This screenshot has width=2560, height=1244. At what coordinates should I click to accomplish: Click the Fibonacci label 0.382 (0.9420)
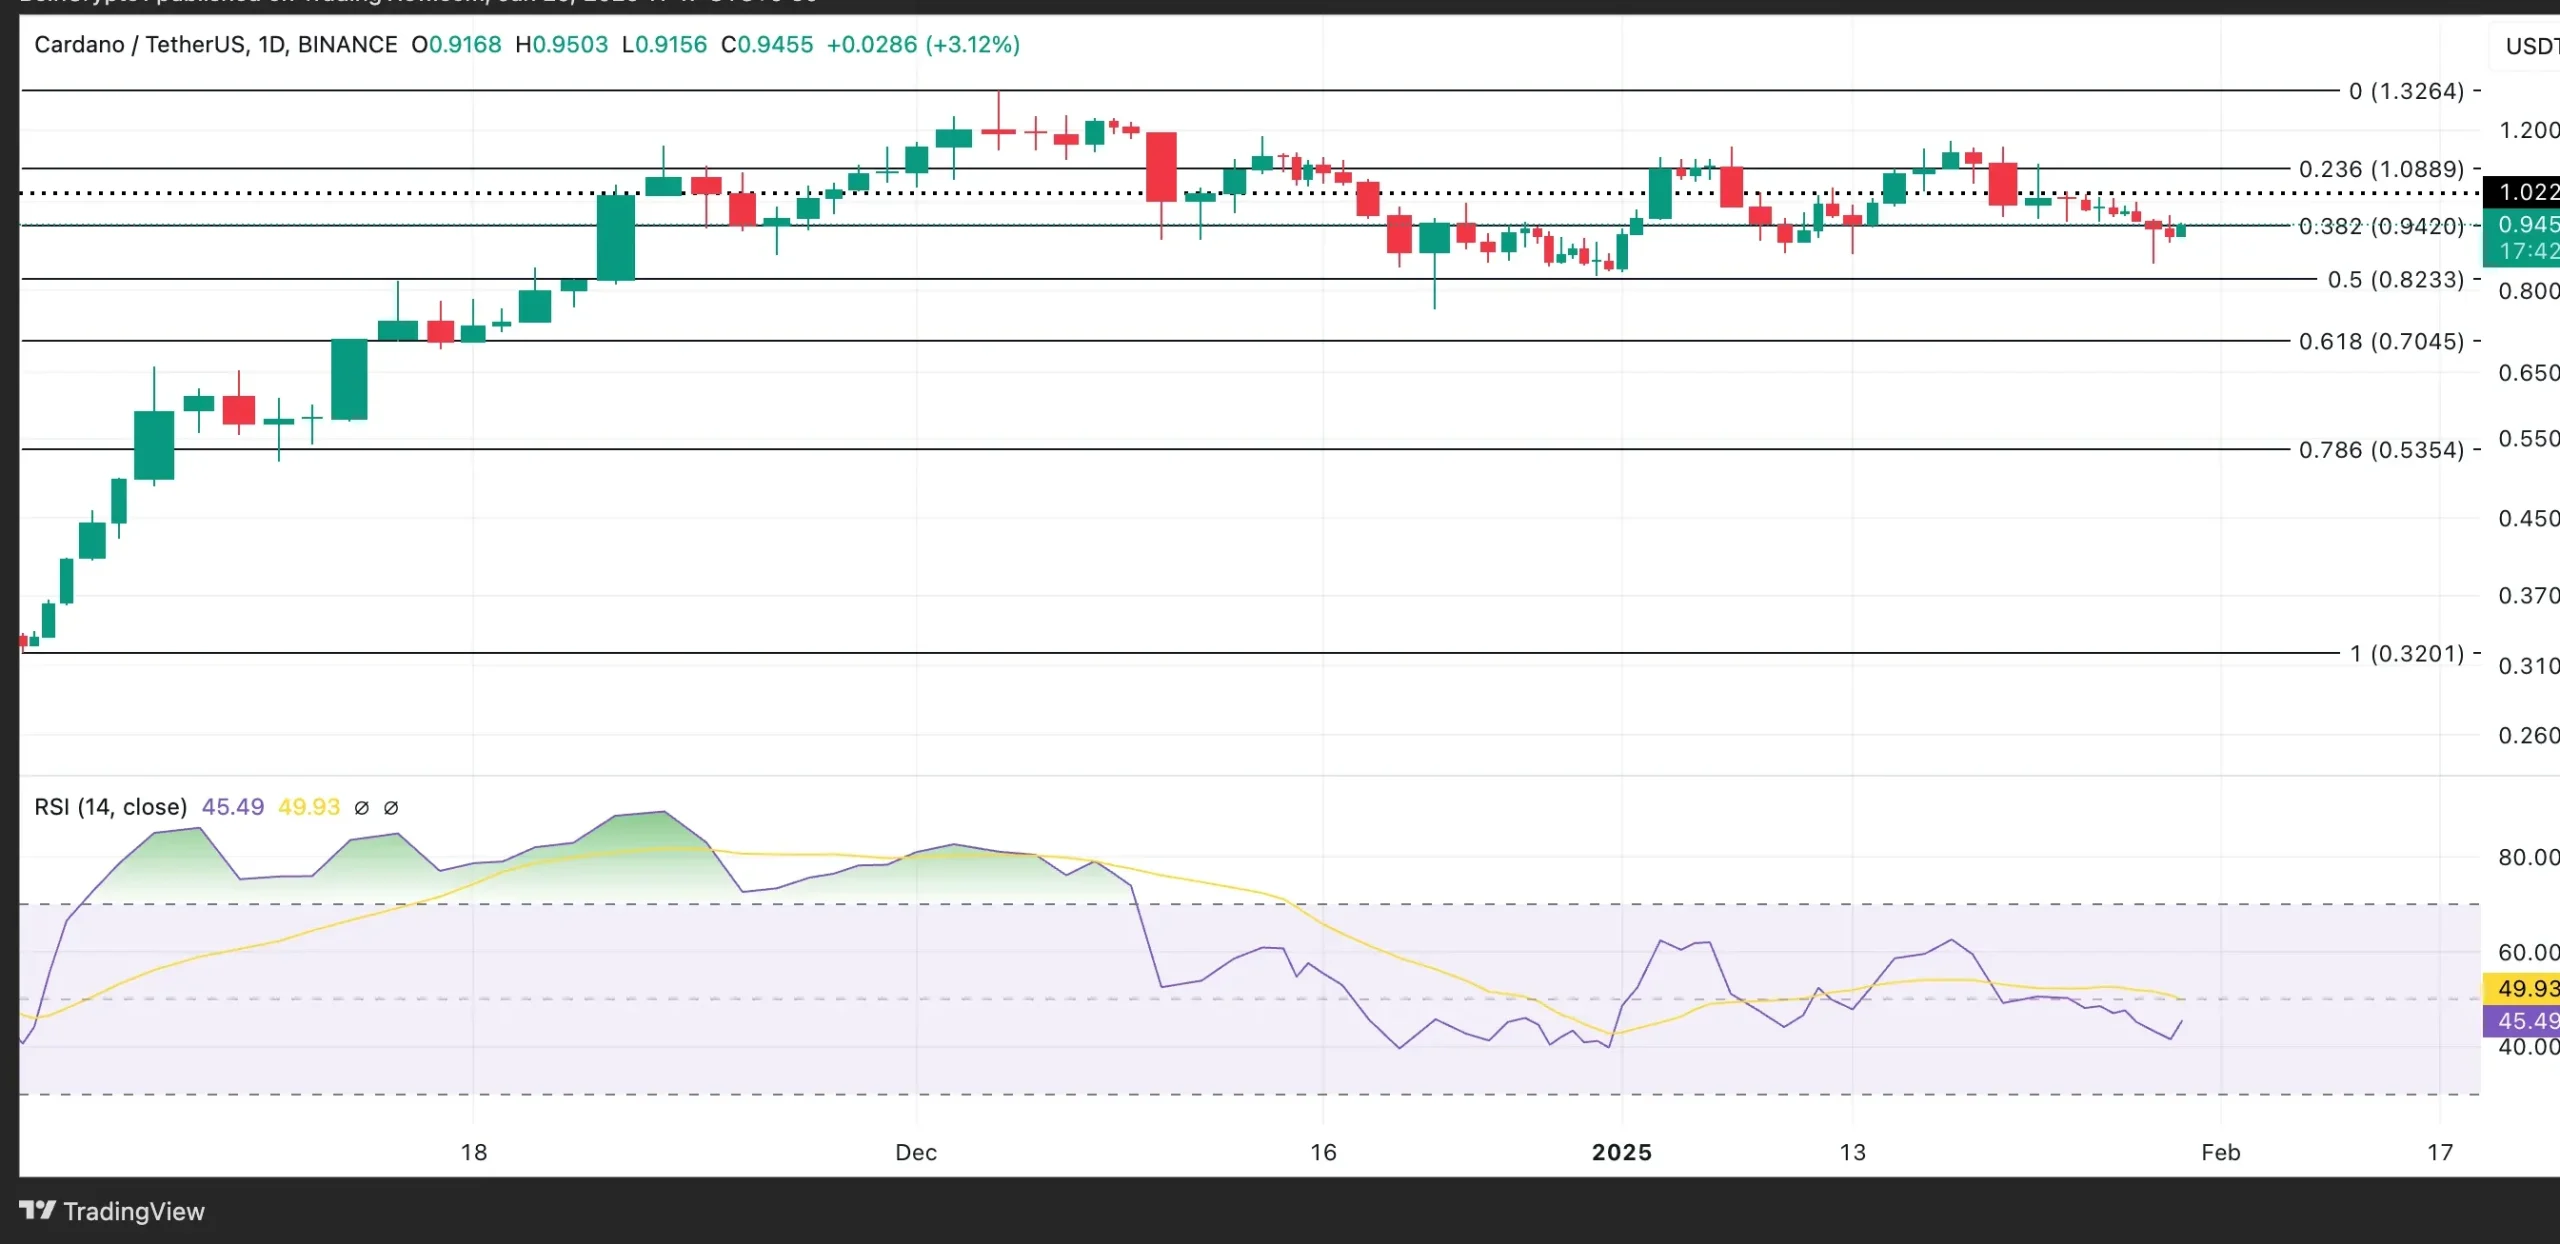(2381, 226)
